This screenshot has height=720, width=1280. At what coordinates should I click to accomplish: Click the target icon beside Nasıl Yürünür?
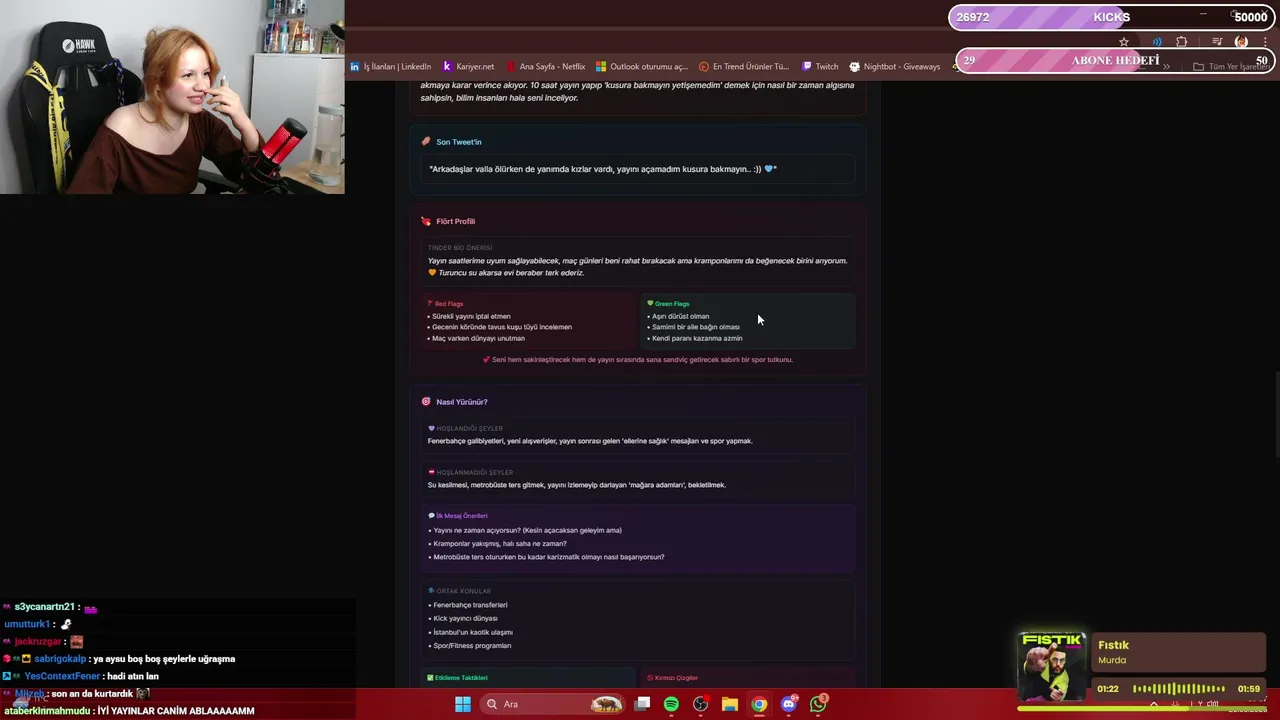pos(426,402)
